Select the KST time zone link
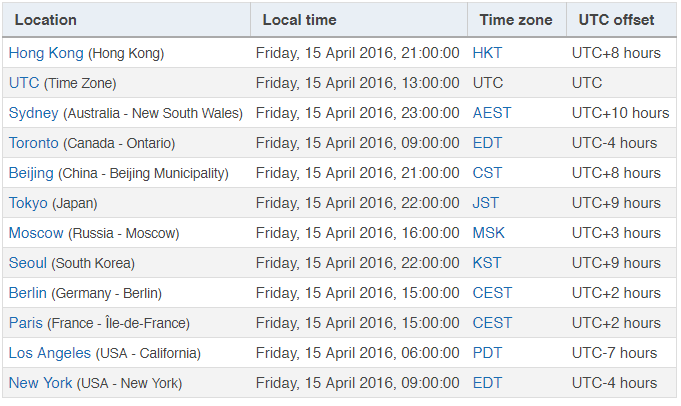 coord(487,263)
